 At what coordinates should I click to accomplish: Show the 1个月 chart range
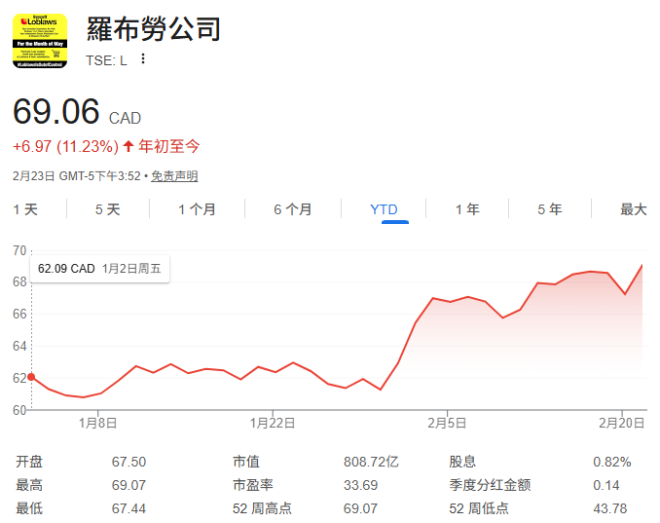point(197,209)
